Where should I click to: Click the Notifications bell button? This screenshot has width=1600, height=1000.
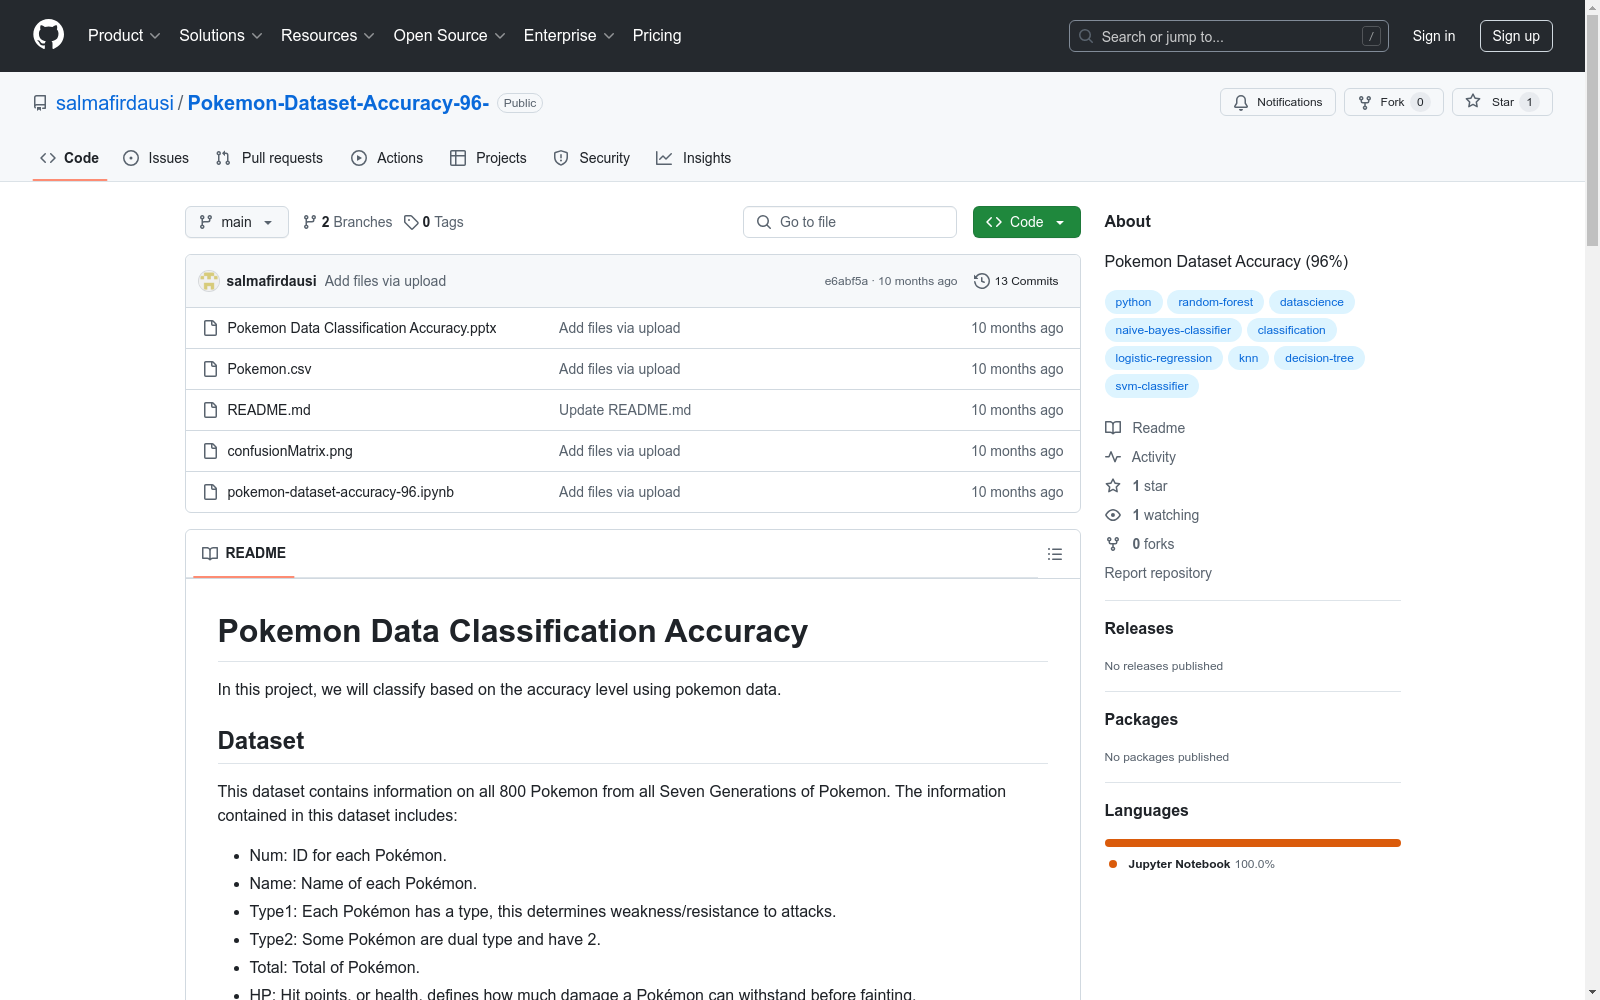pos(1277,102)
